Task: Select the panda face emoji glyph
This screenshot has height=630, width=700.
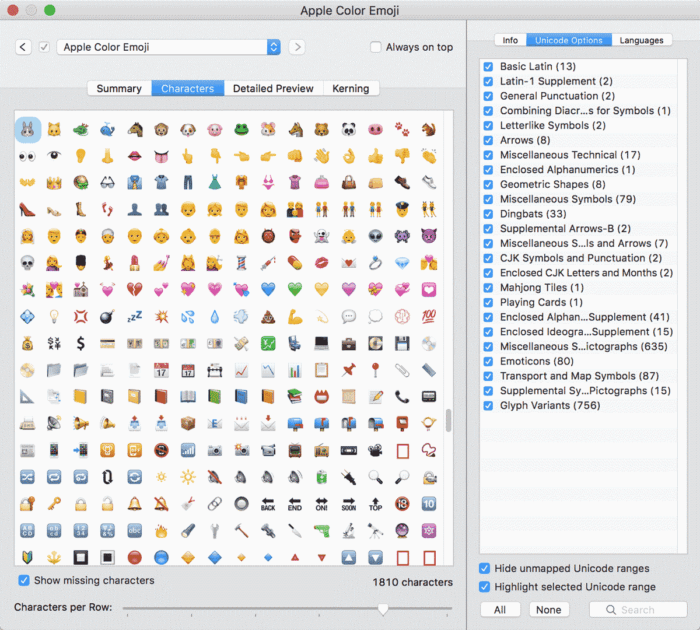Action: coord(349,129)
